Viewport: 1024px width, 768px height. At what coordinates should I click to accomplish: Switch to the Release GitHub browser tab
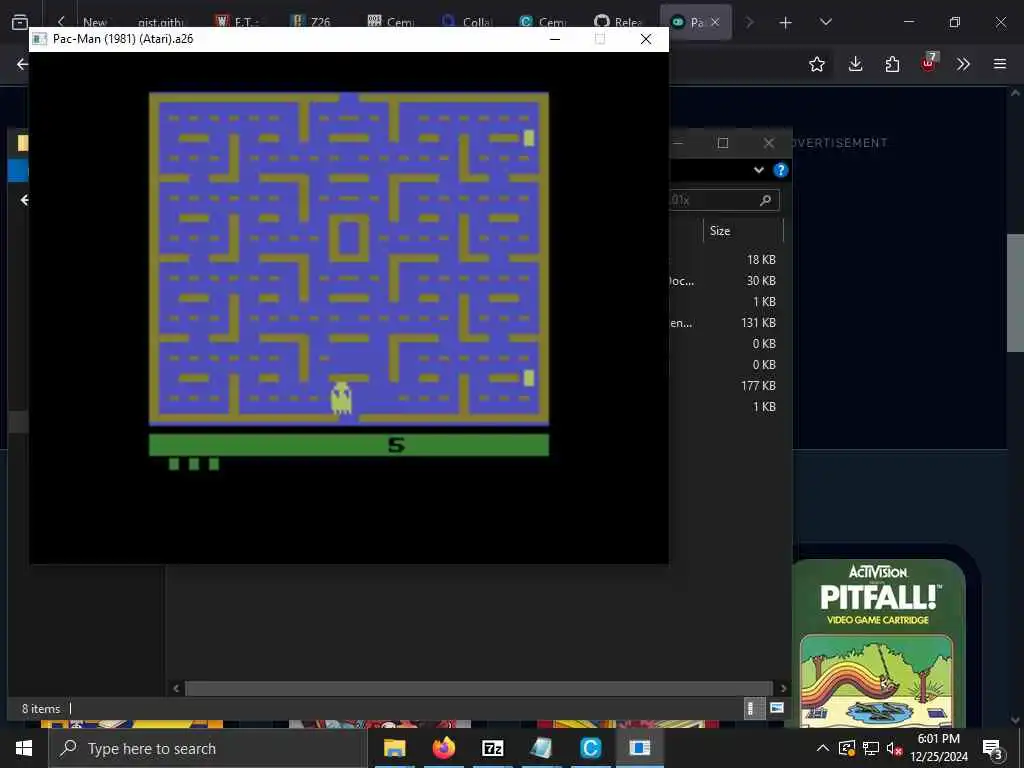pos(618,22)
